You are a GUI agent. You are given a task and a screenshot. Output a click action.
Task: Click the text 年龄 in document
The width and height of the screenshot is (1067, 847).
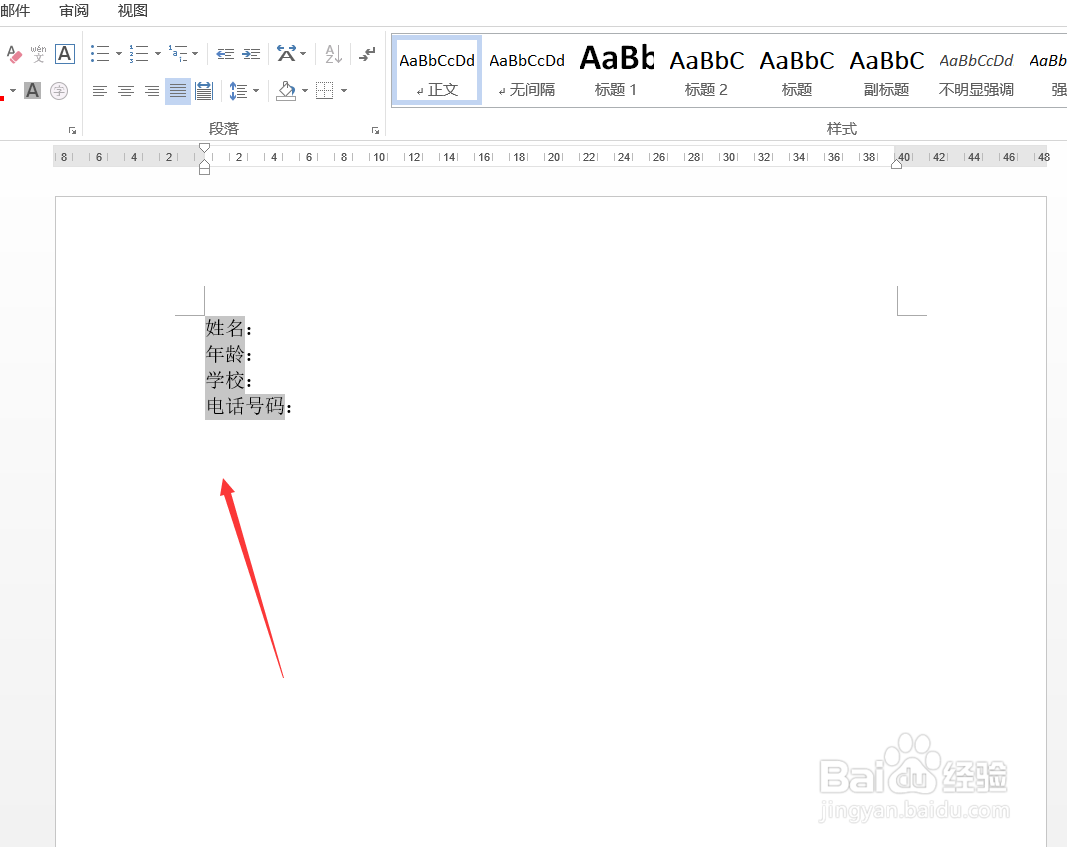225,354
